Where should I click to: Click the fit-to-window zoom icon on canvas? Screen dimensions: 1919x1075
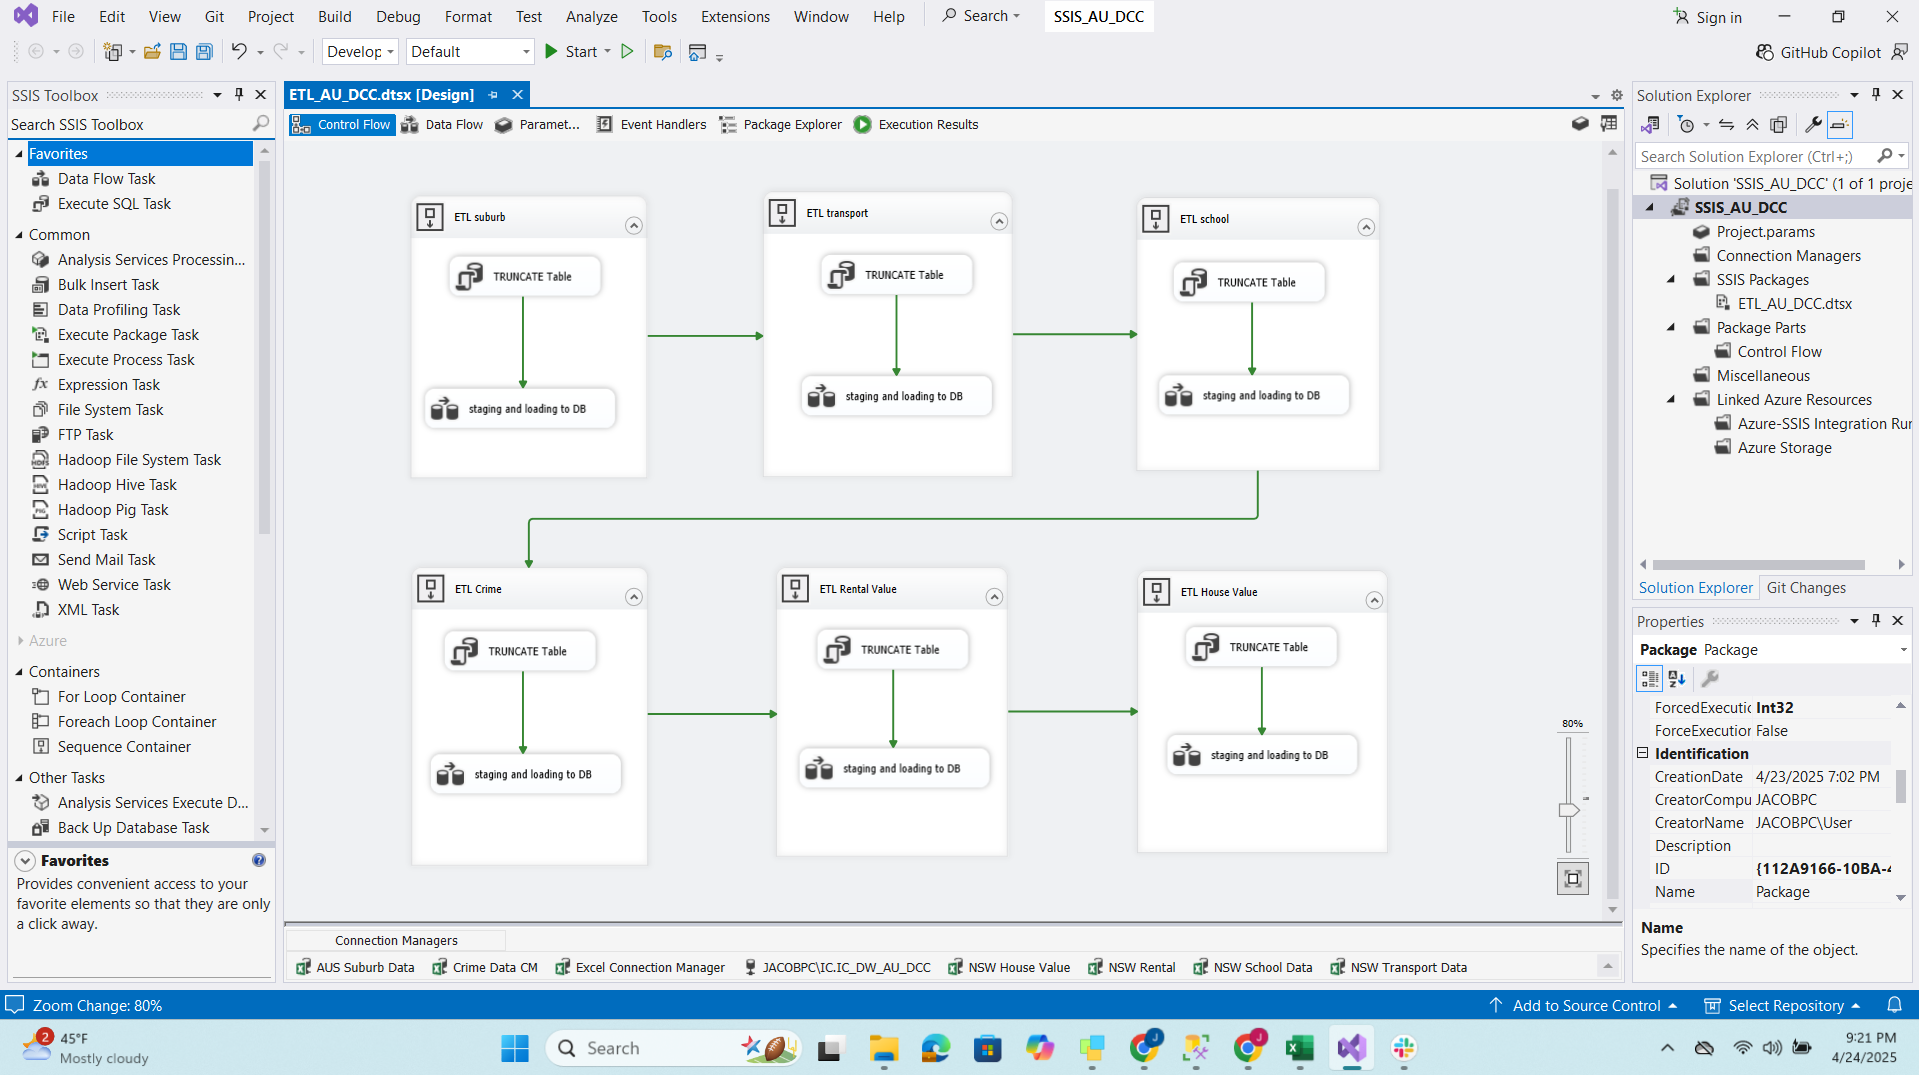click(1572, 879)
